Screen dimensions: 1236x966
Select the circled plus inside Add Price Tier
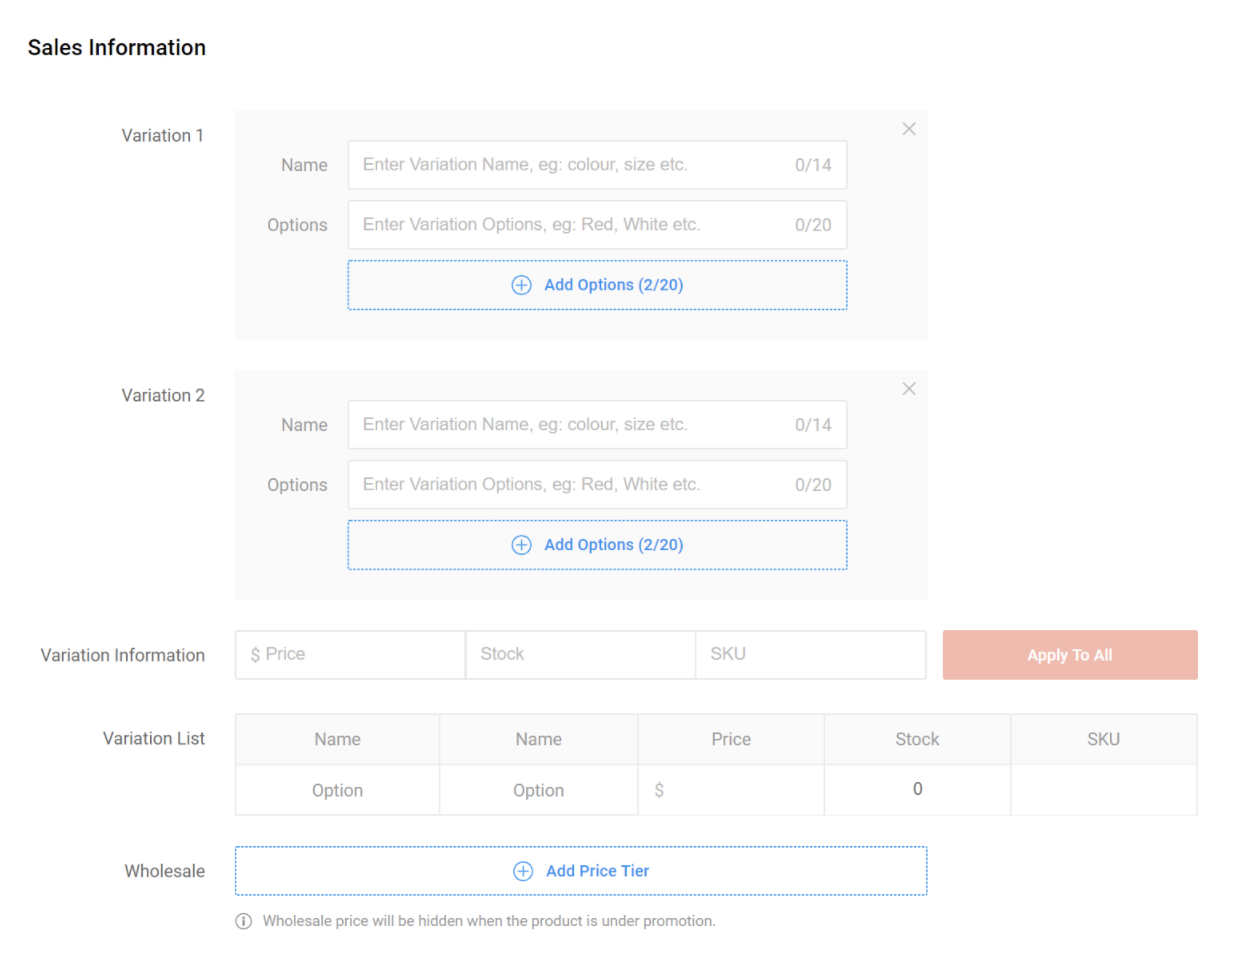pos(523,871)
